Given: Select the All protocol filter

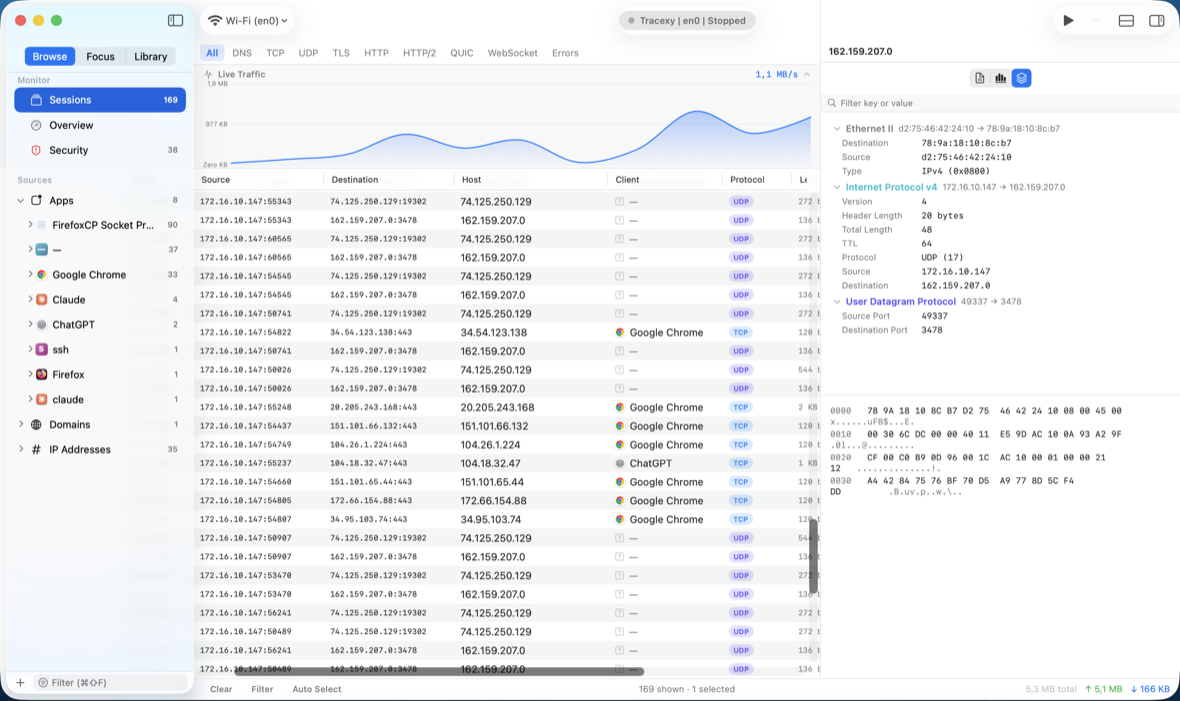Looking at the screenshot, I should [212, 53].
